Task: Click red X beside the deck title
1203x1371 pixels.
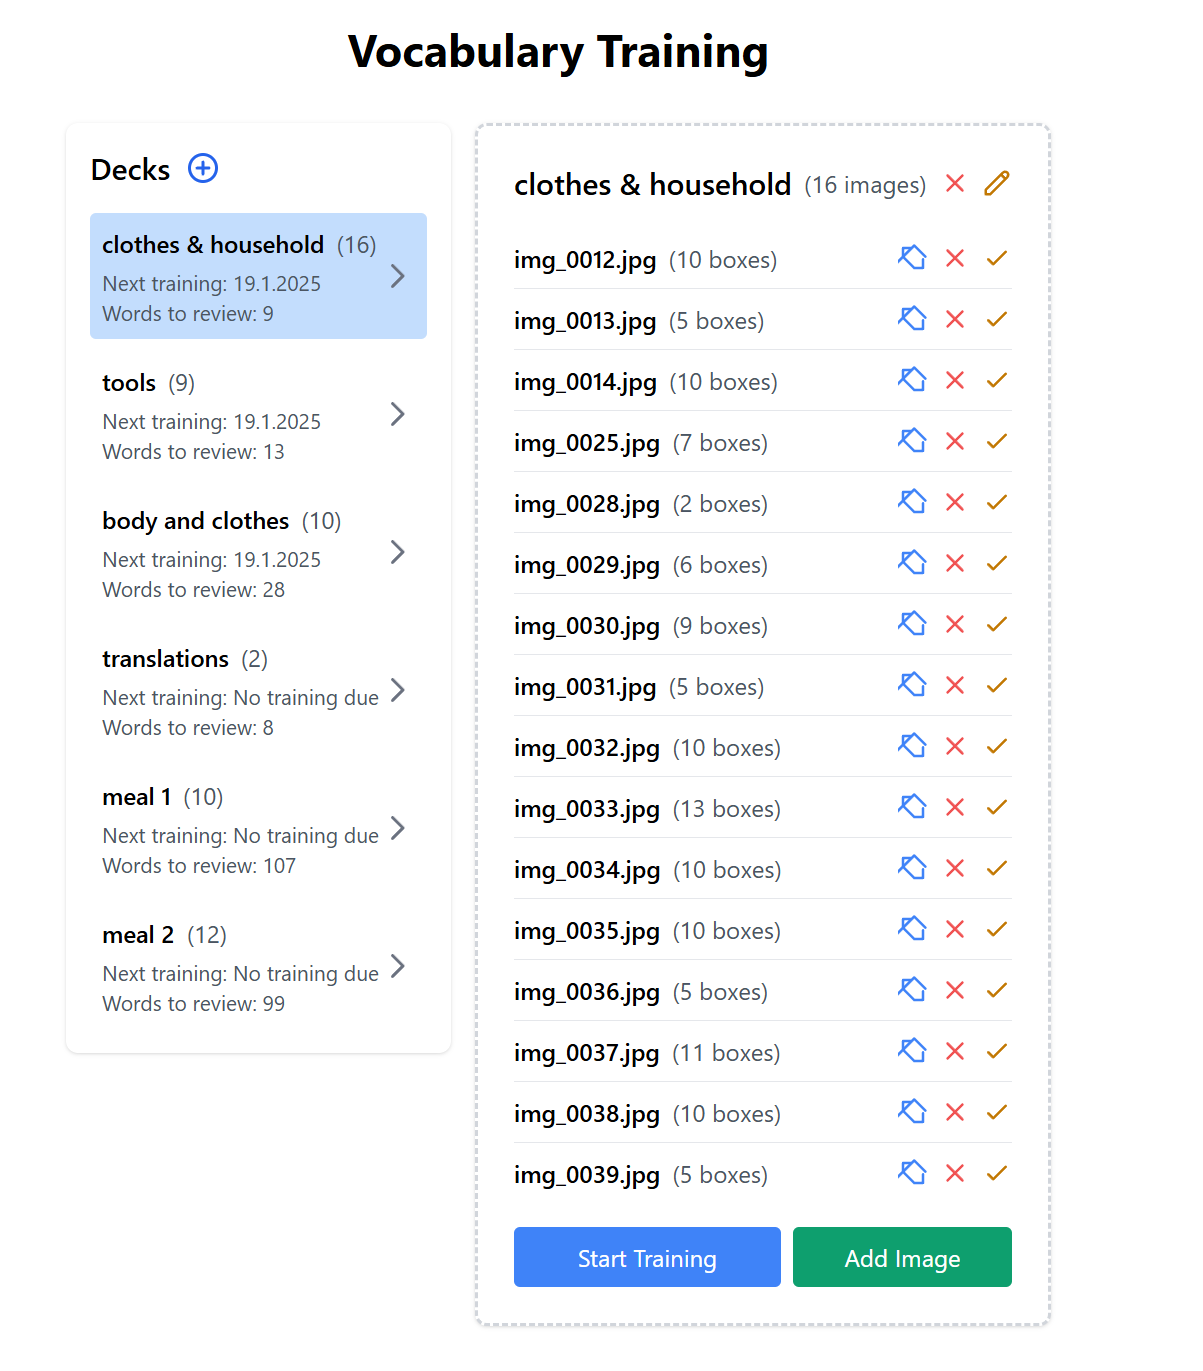Action: [955, 184]
